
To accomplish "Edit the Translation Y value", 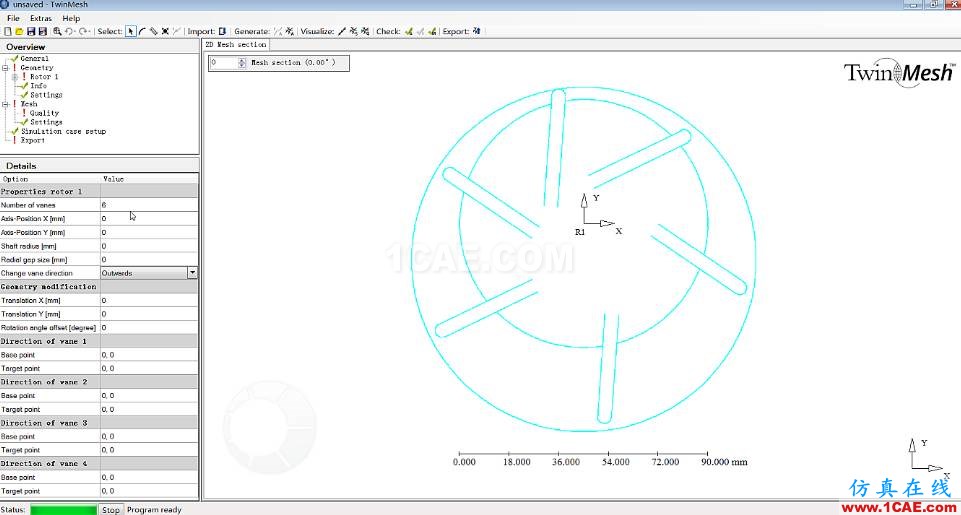I will point(149,314).
